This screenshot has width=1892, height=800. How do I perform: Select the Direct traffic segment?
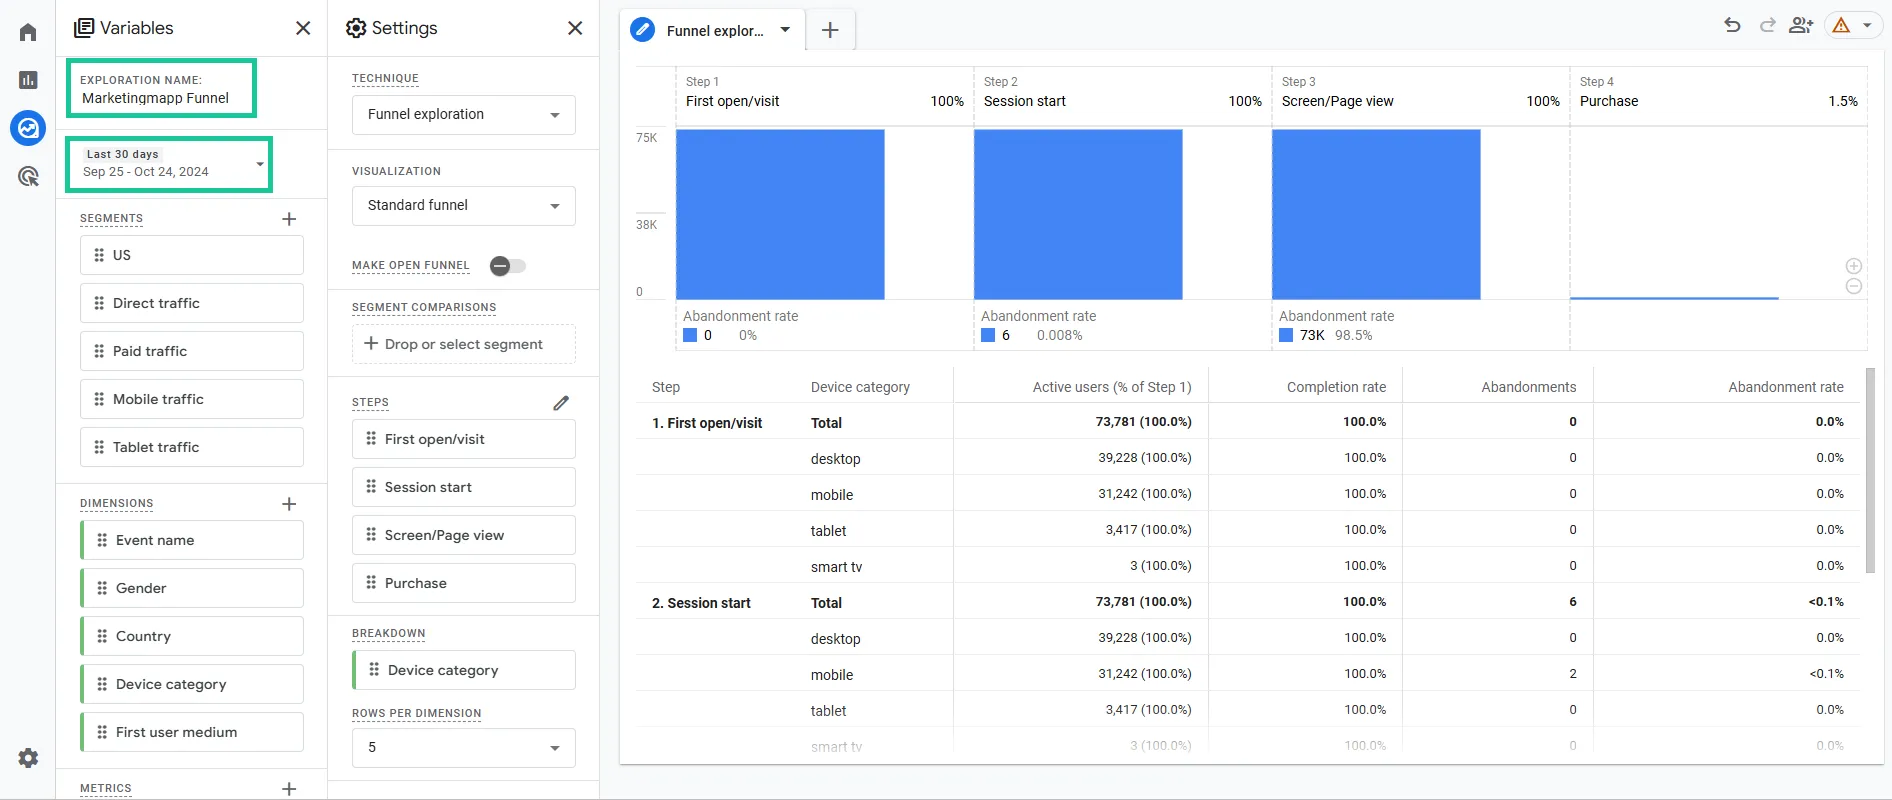pos(192,303)
